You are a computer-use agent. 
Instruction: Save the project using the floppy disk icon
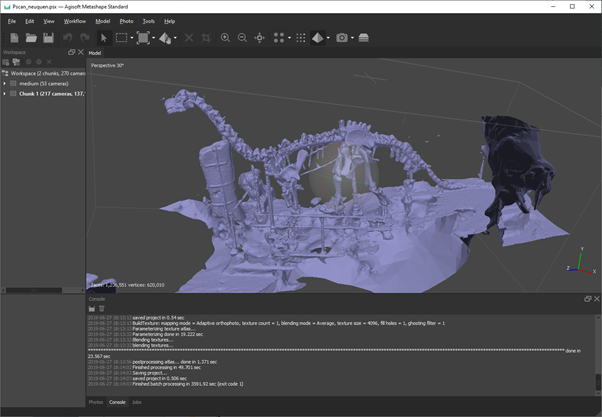click(48, 38)
